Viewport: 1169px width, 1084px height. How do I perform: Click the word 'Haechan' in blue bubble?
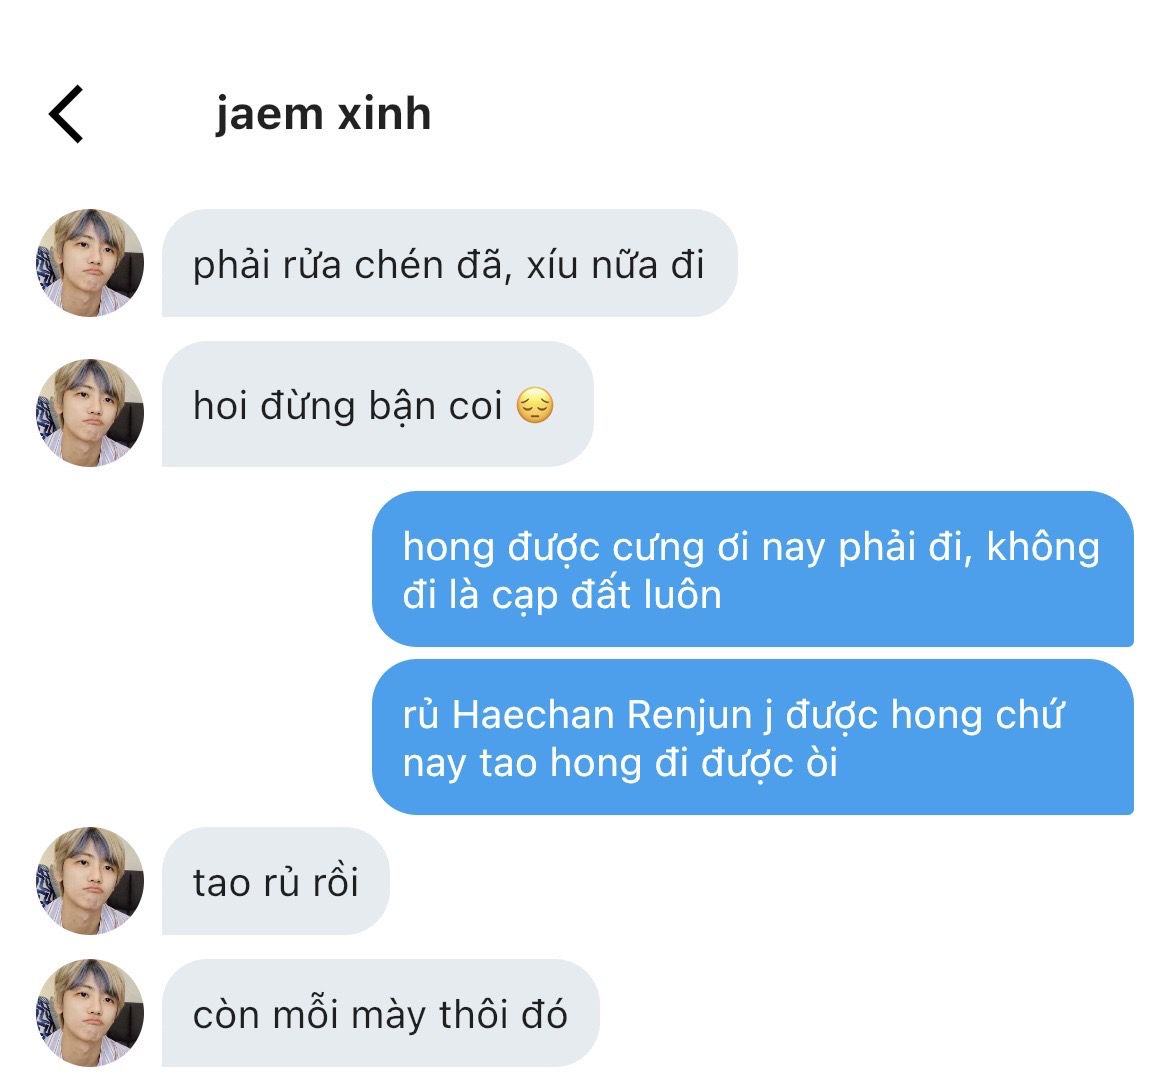[x=533, y=714]
